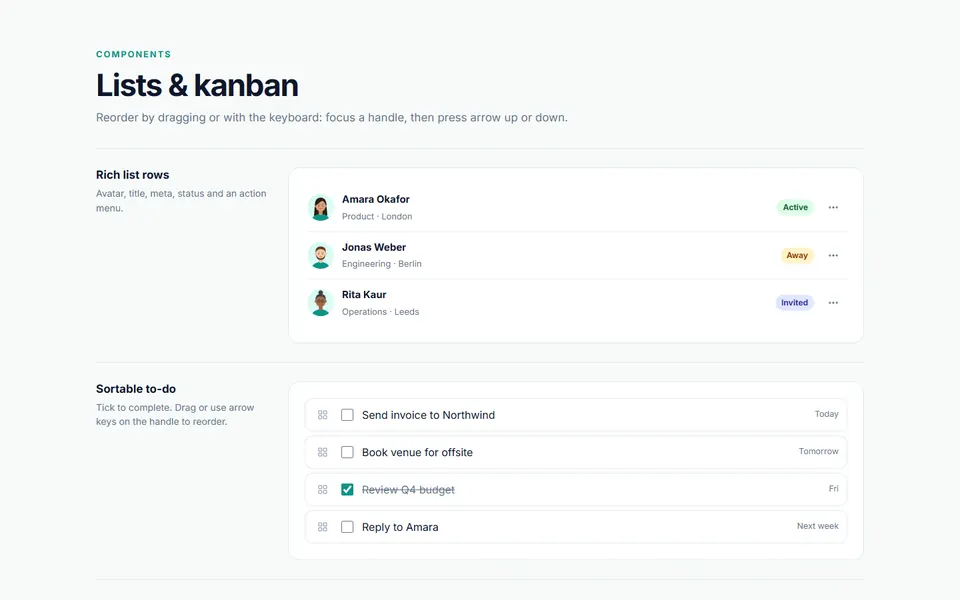Click the Away status badge
The image size is (960, 600).
[797, 255]
